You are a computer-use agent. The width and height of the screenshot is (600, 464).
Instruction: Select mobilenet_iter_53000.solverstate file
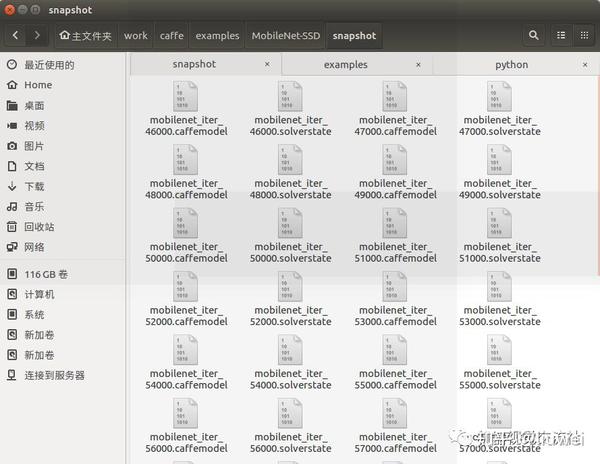(500, 299)
